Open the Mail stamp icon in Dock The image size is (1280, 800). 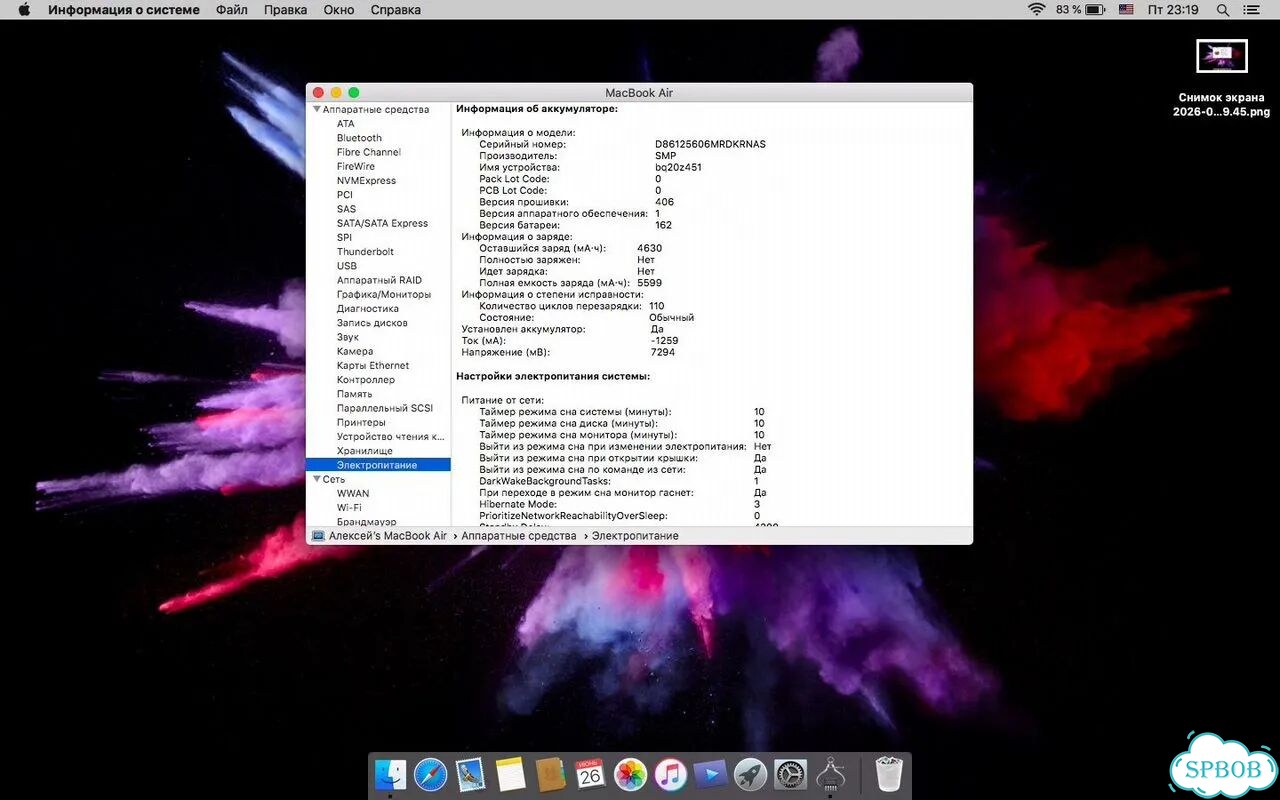[470, 774]
